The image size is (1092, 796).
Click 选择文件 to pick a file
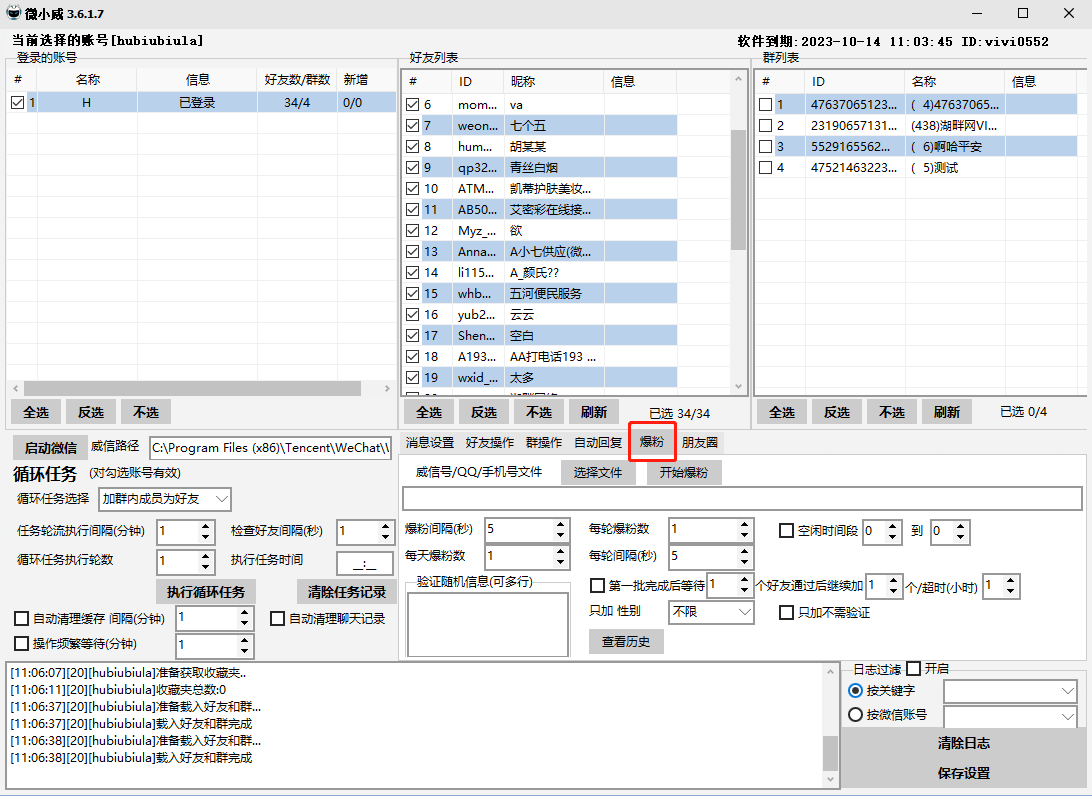[x=598, y=473]
